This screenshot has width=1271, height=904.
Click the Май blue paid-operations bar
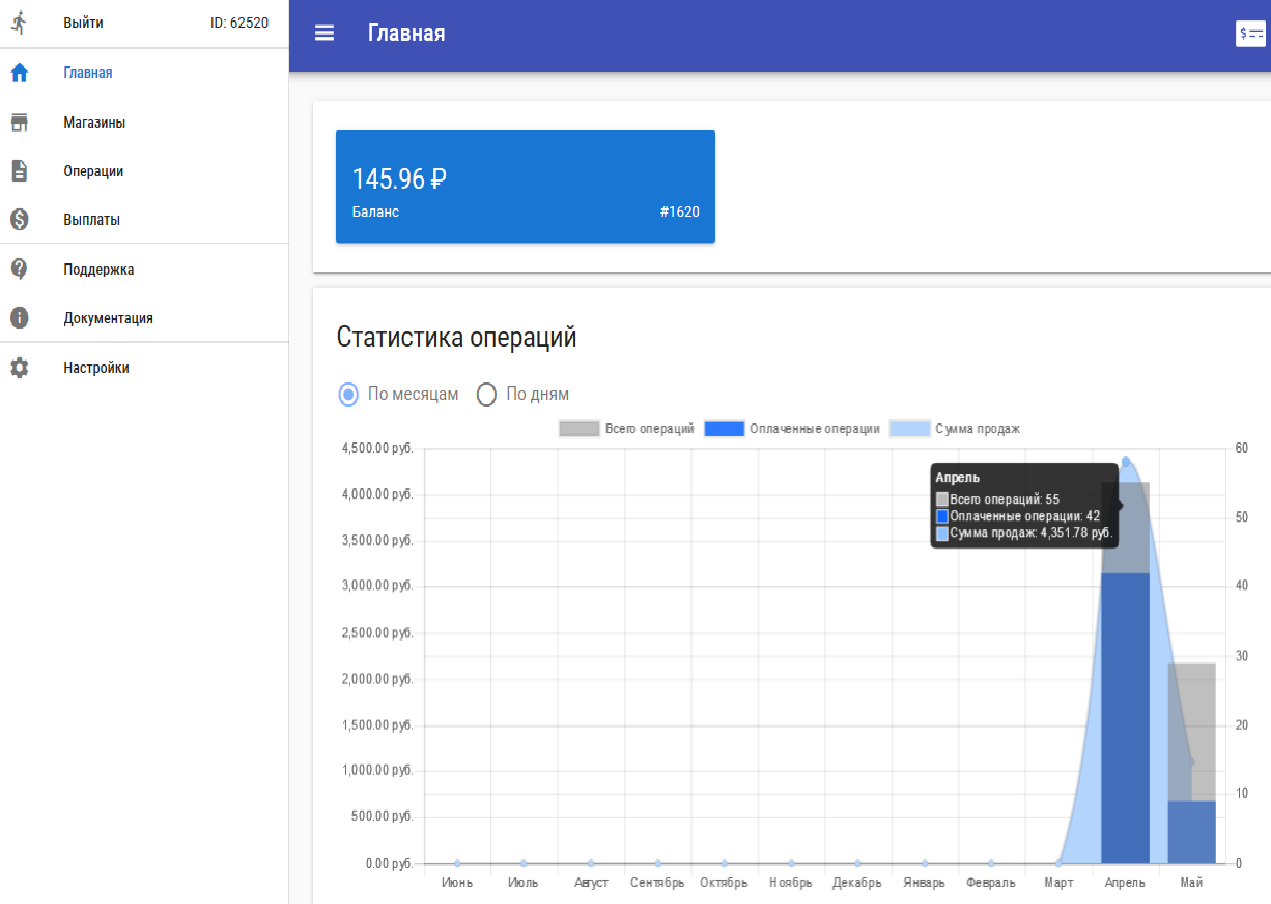pos(1191,832)
